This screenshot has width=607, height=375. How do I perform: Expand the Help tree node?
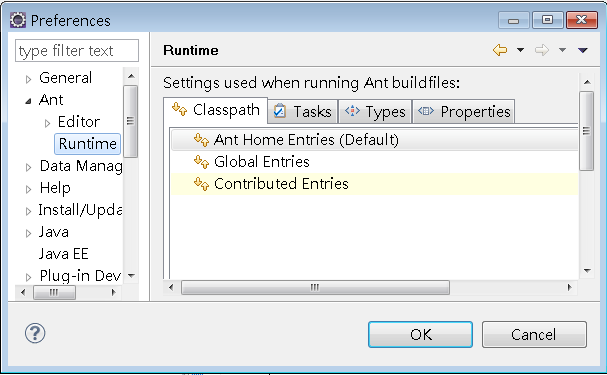(28, 189)
